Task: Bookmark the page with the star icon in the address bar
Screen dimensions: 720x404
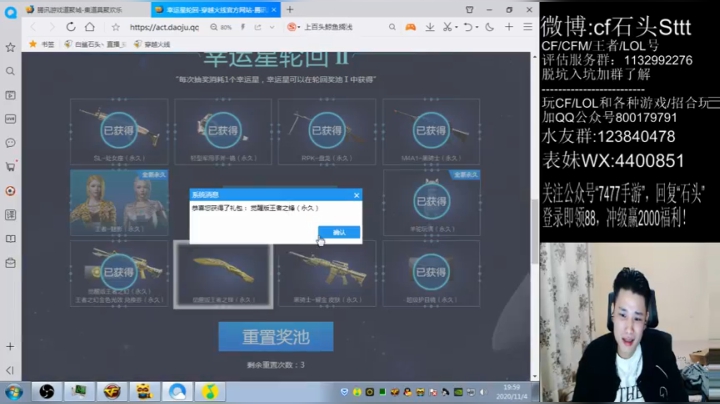Action: [x=116, y=27]
